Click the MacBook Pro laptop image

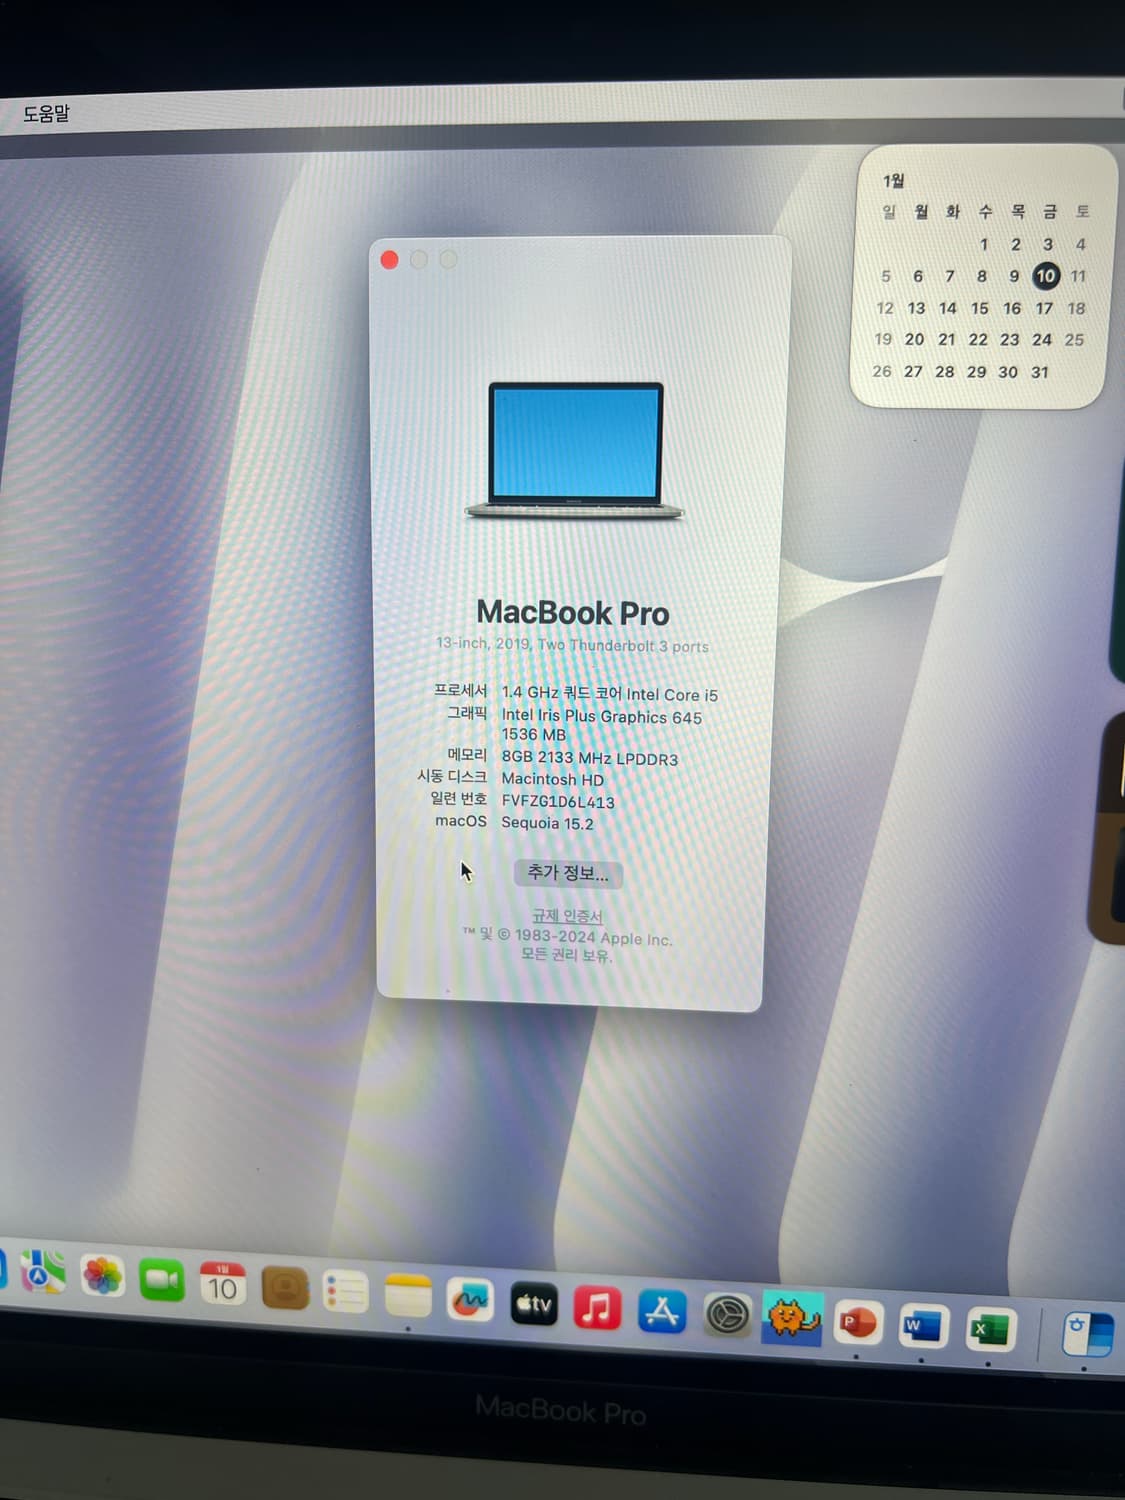pos(575,451)
